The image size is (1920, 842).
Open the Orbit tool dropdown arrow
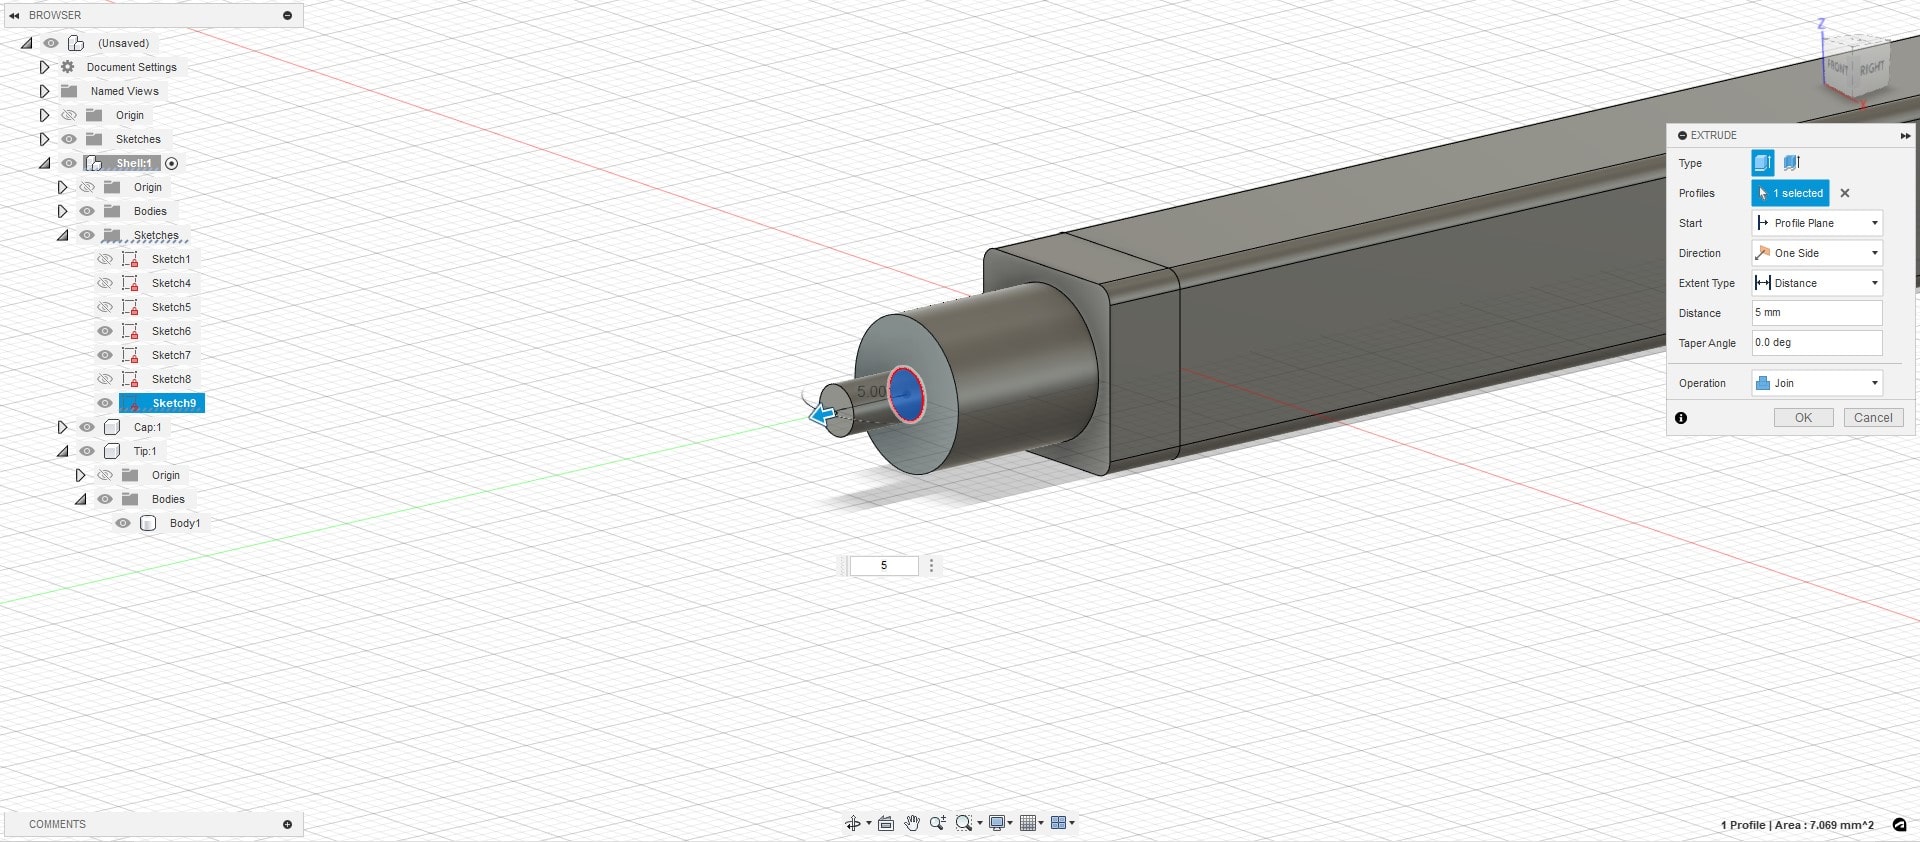pyautogui.click(x=868, y=823)
